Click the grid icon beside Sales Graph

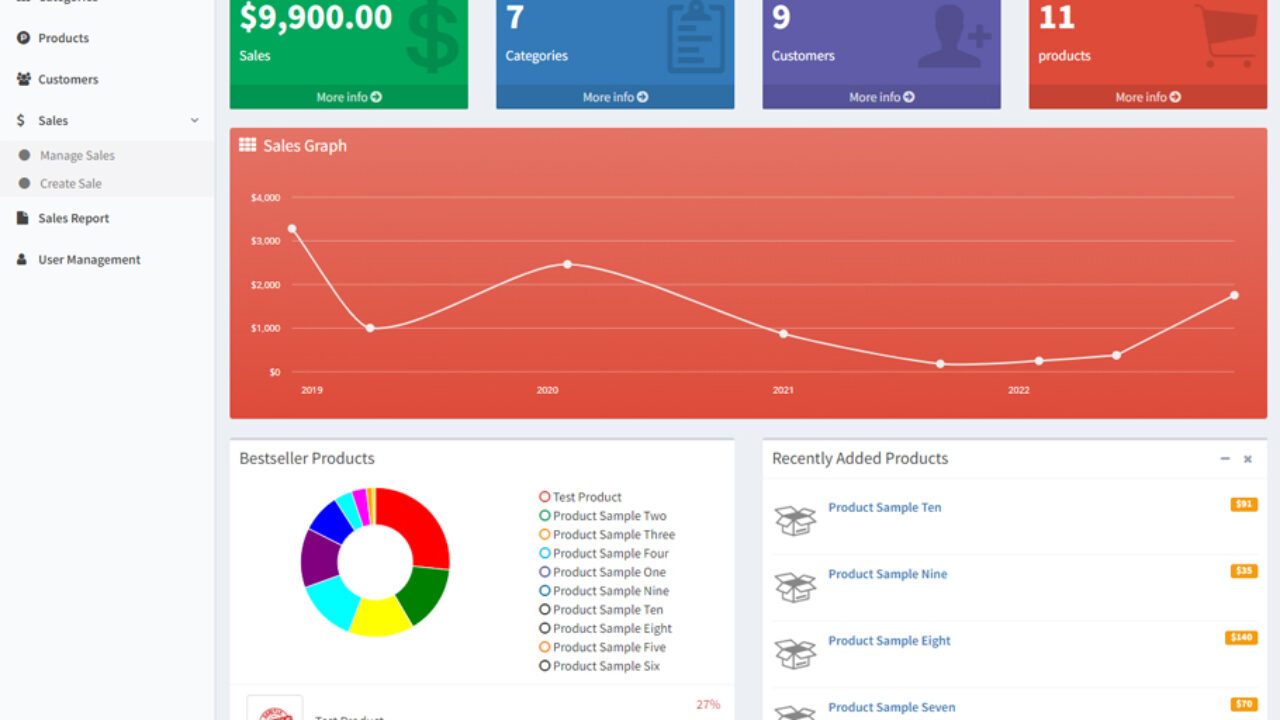click(x=247, y=145)
